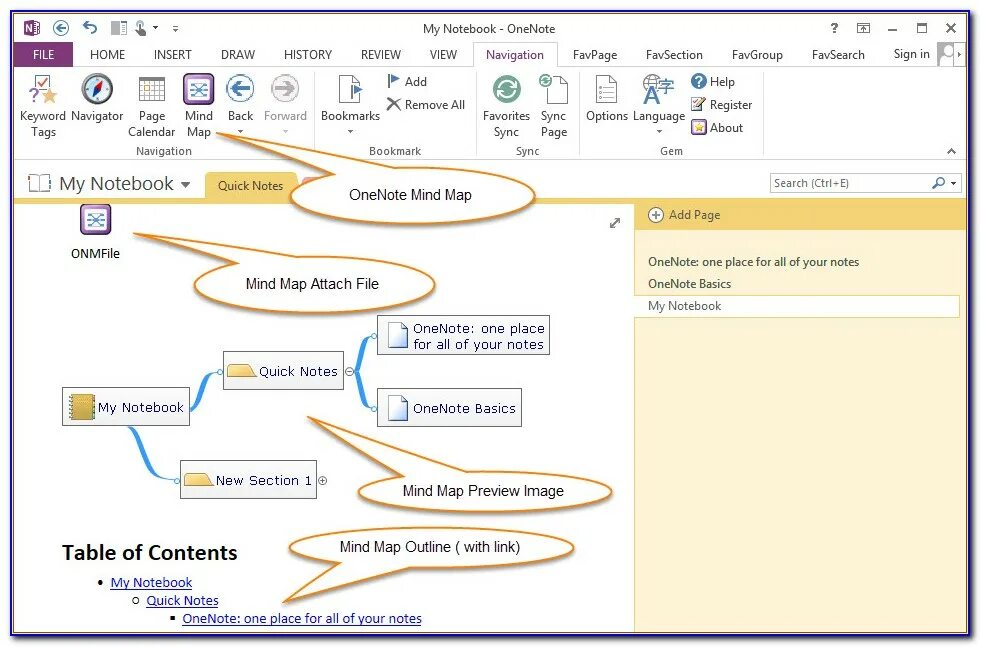Click Add Page

(684, 215)
